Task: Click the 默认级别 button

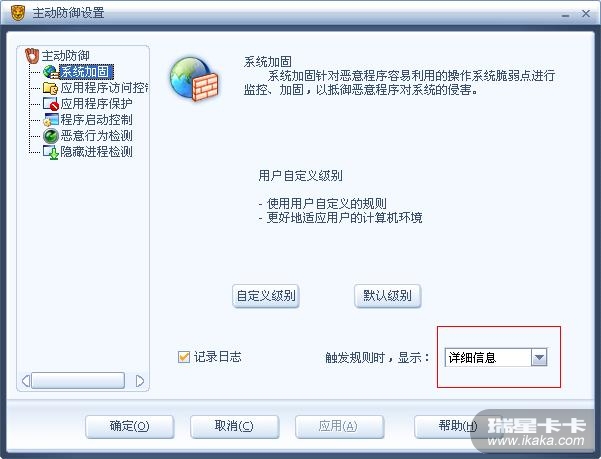Action: pos(388,296)
